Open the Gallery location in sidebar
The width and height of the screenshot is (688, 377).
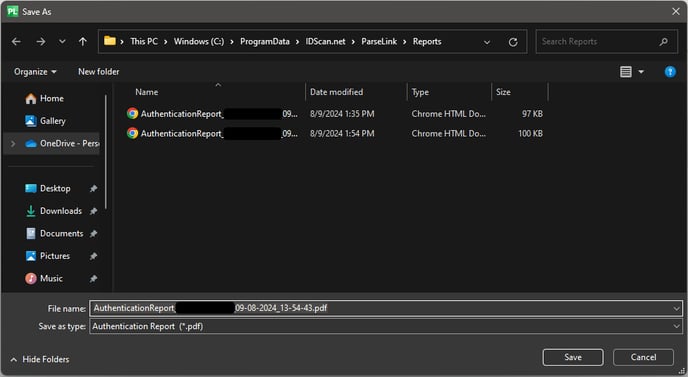52,121
